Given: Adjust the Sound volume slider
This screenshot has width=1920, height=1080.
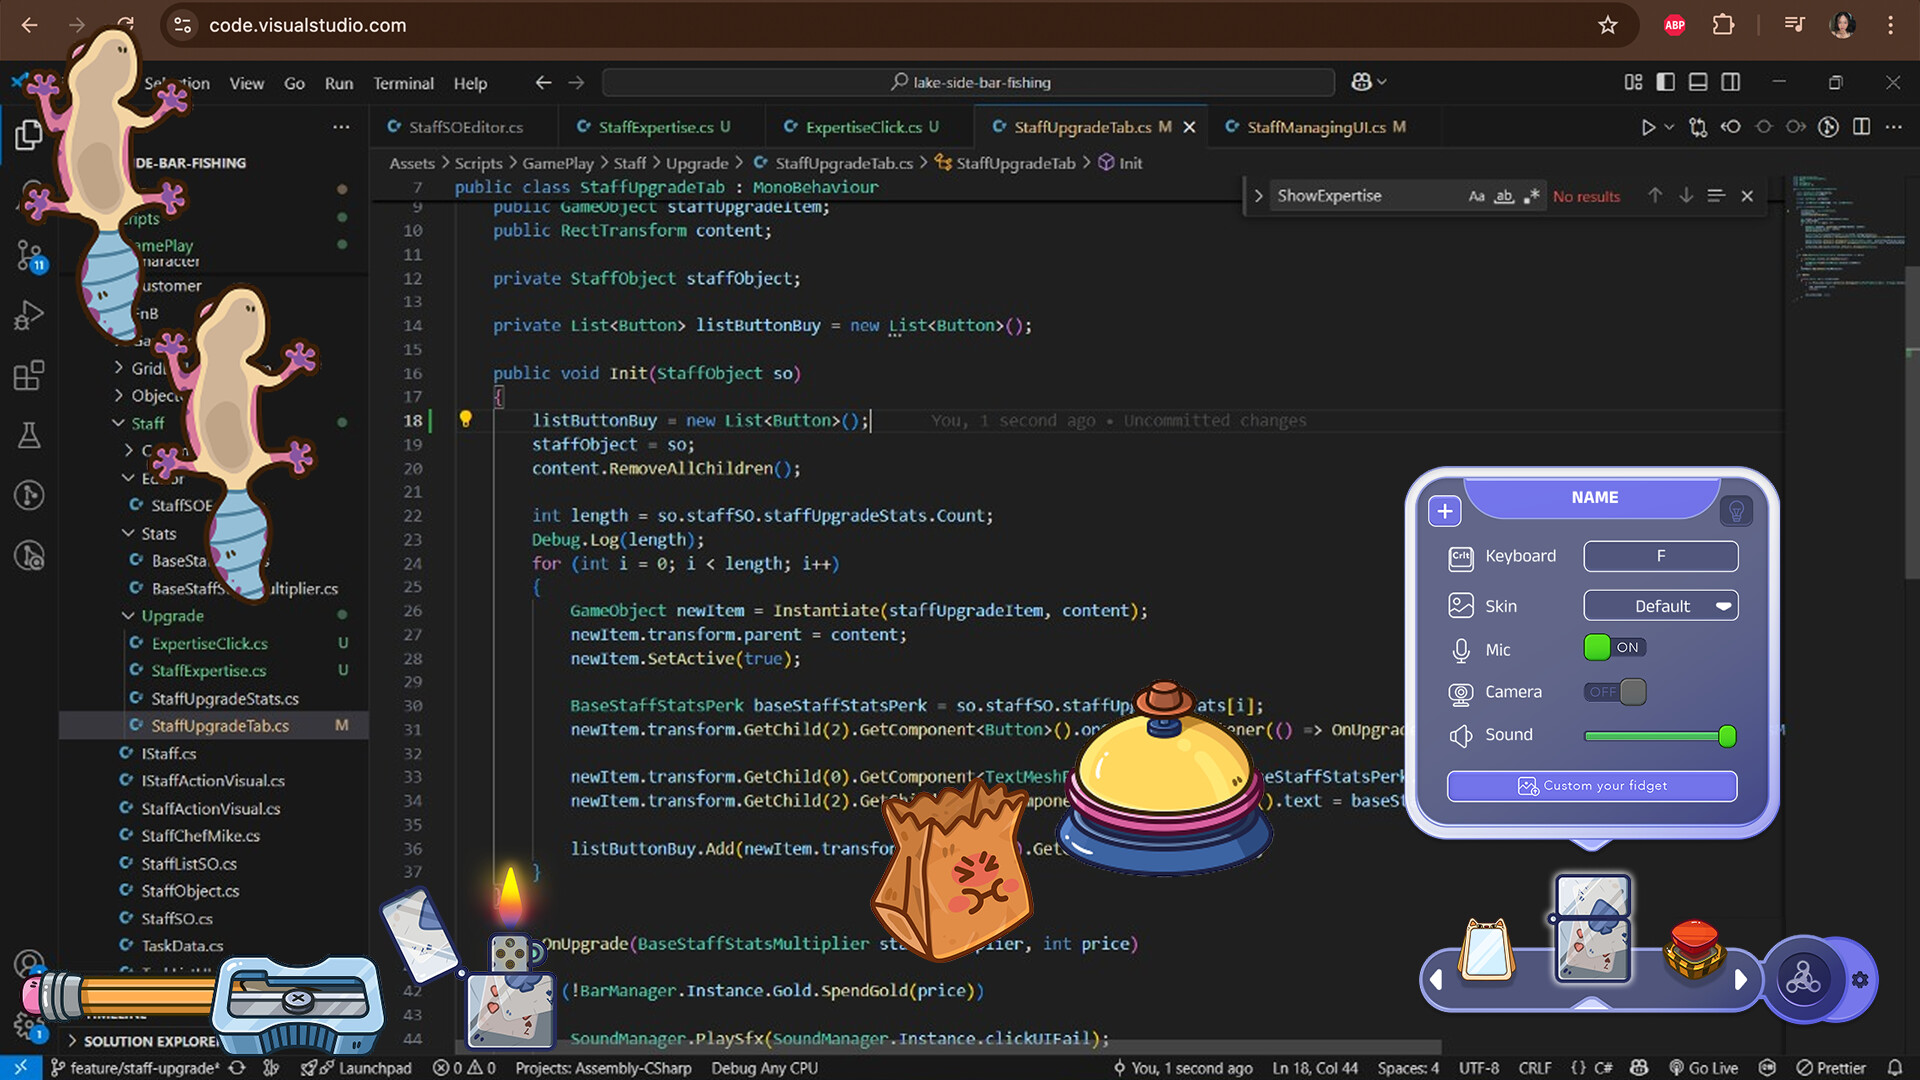Looking at the screenshot, I should pos(1727,737).
